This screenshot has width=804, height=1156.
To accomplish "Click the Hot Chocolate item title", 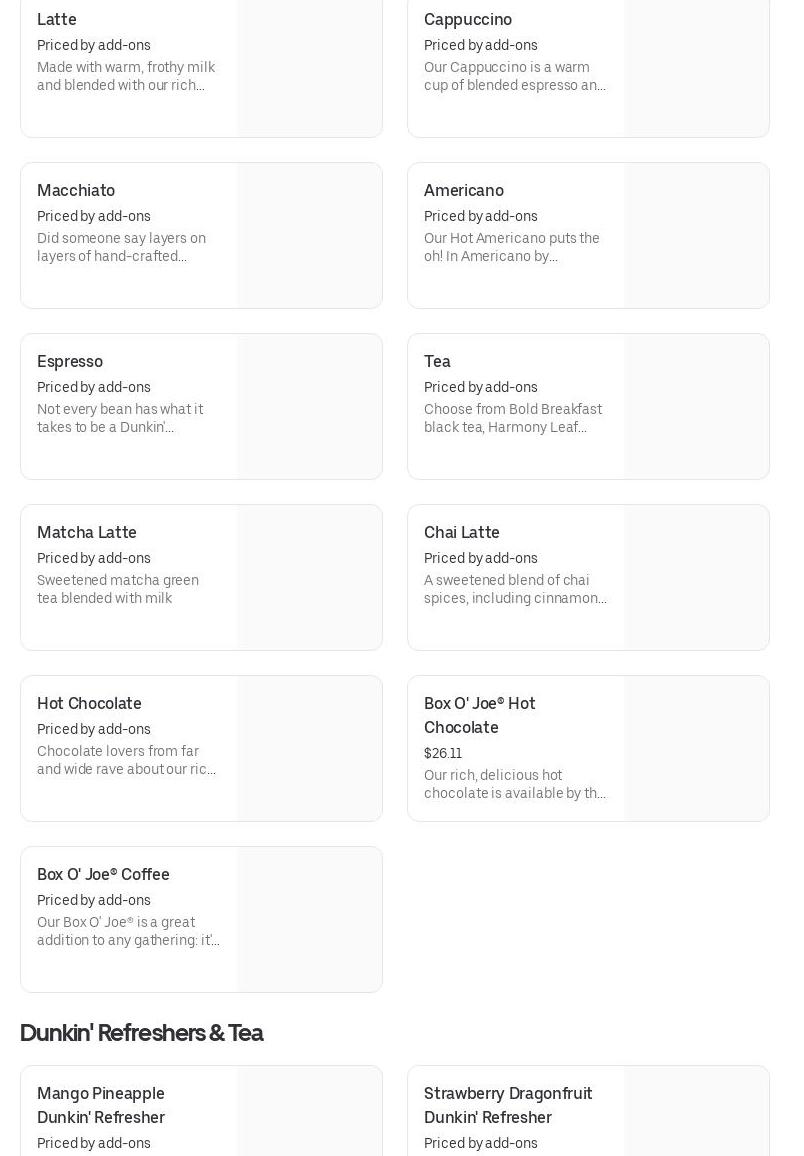I will (x=89, y=704).
